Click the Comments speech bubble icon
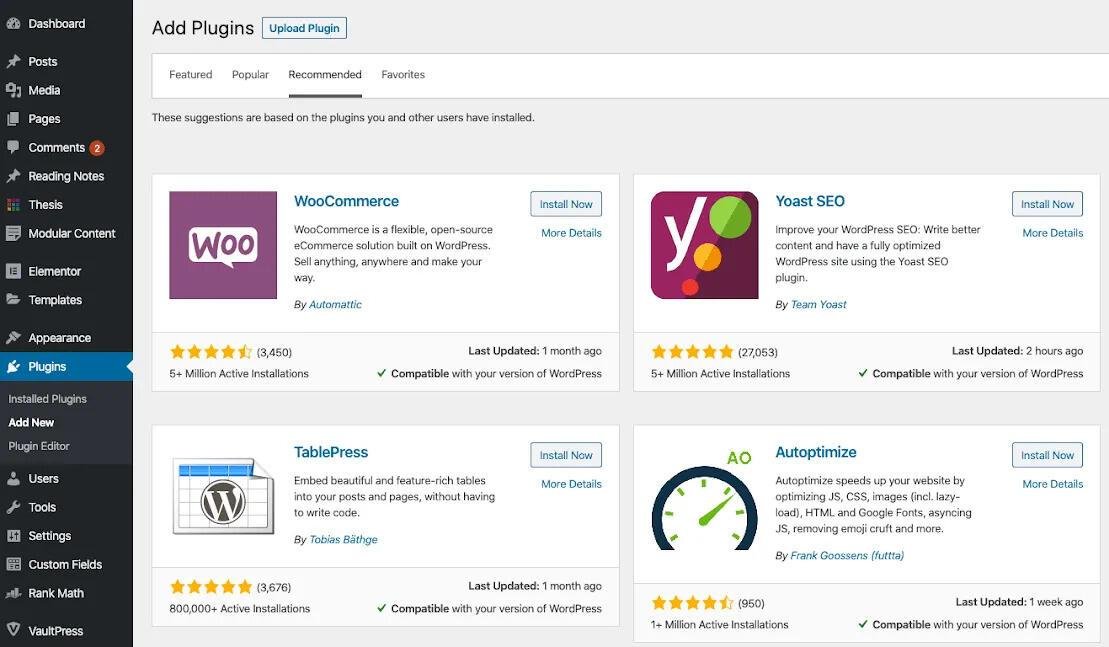The image size is (1109, 647). (13, 146)
